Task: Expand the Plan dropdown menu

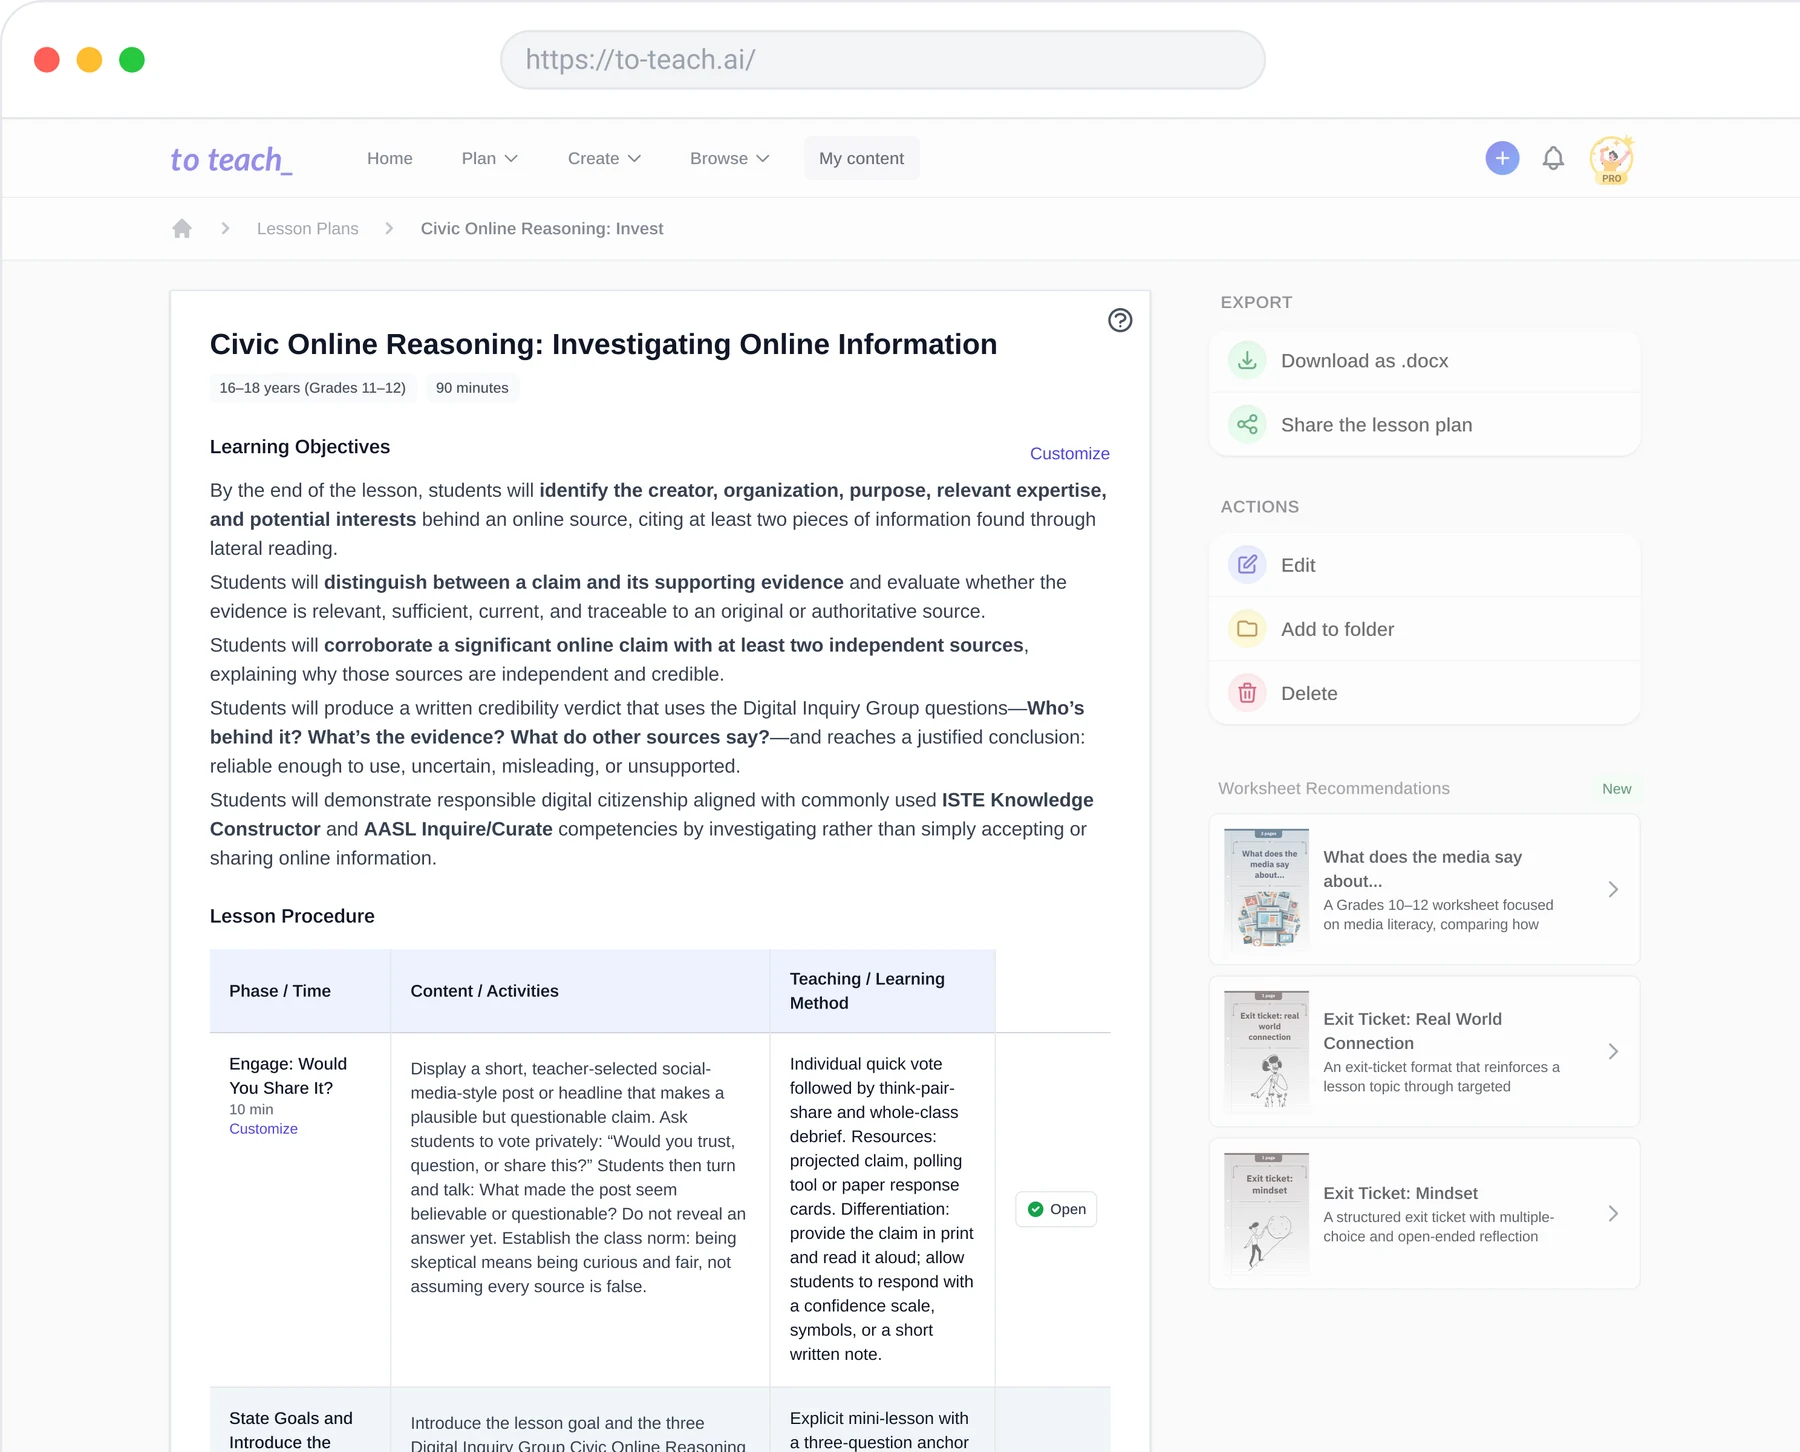Action: 489,158
